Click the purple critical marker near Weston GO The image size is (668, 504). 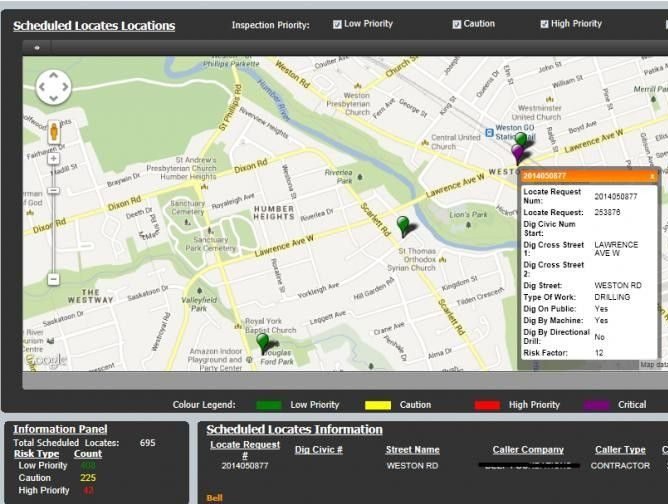pyautogui.click(x=517, y=154)
